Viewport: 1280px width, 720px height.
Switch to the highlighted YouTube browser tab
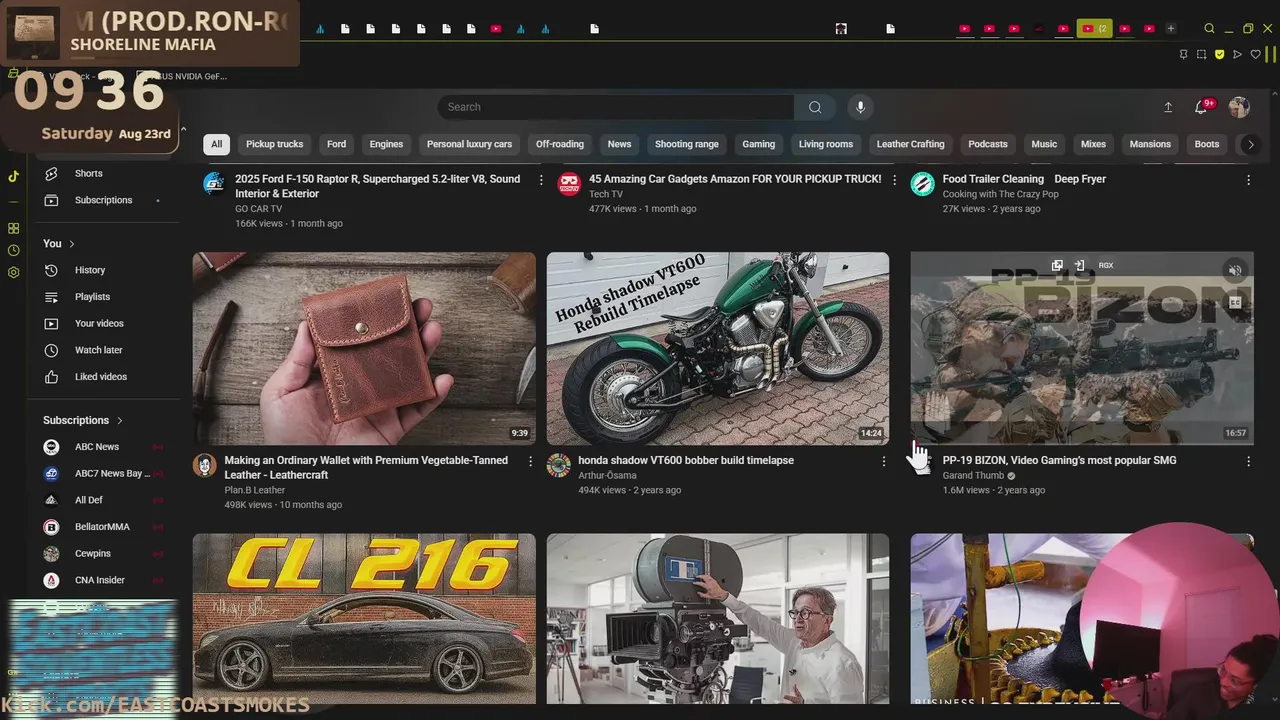tap(1093, 29)
